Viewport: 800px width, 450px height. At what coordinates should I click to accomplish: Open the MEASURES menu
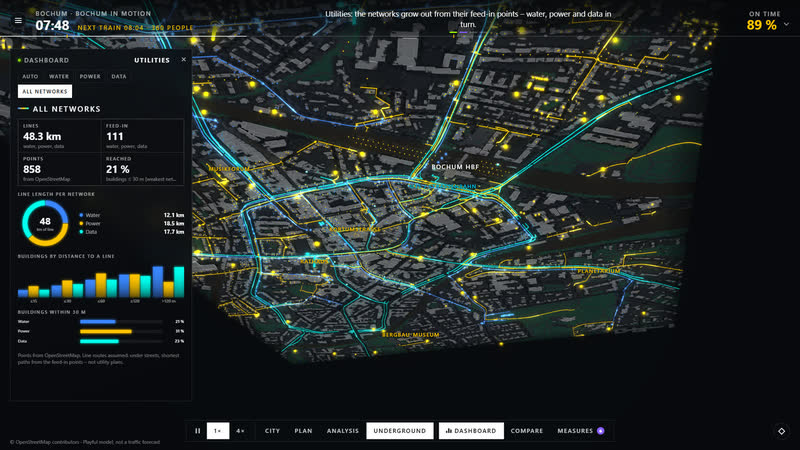click(x=581, y=431)
